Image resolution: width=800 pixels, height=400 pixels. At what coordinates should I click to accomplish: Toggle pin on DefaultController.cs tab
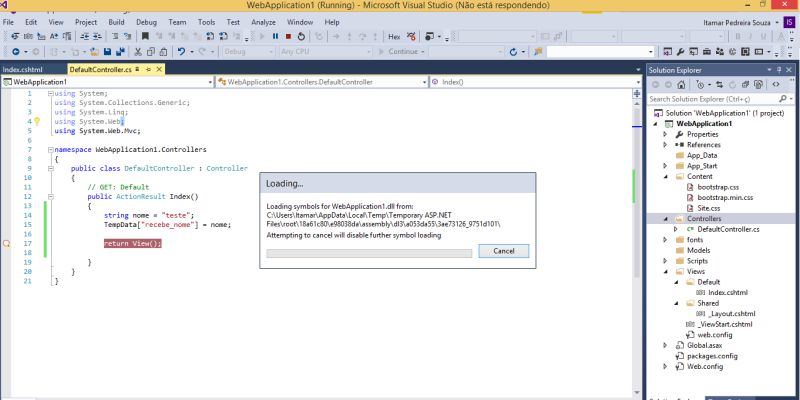(148, 69)
